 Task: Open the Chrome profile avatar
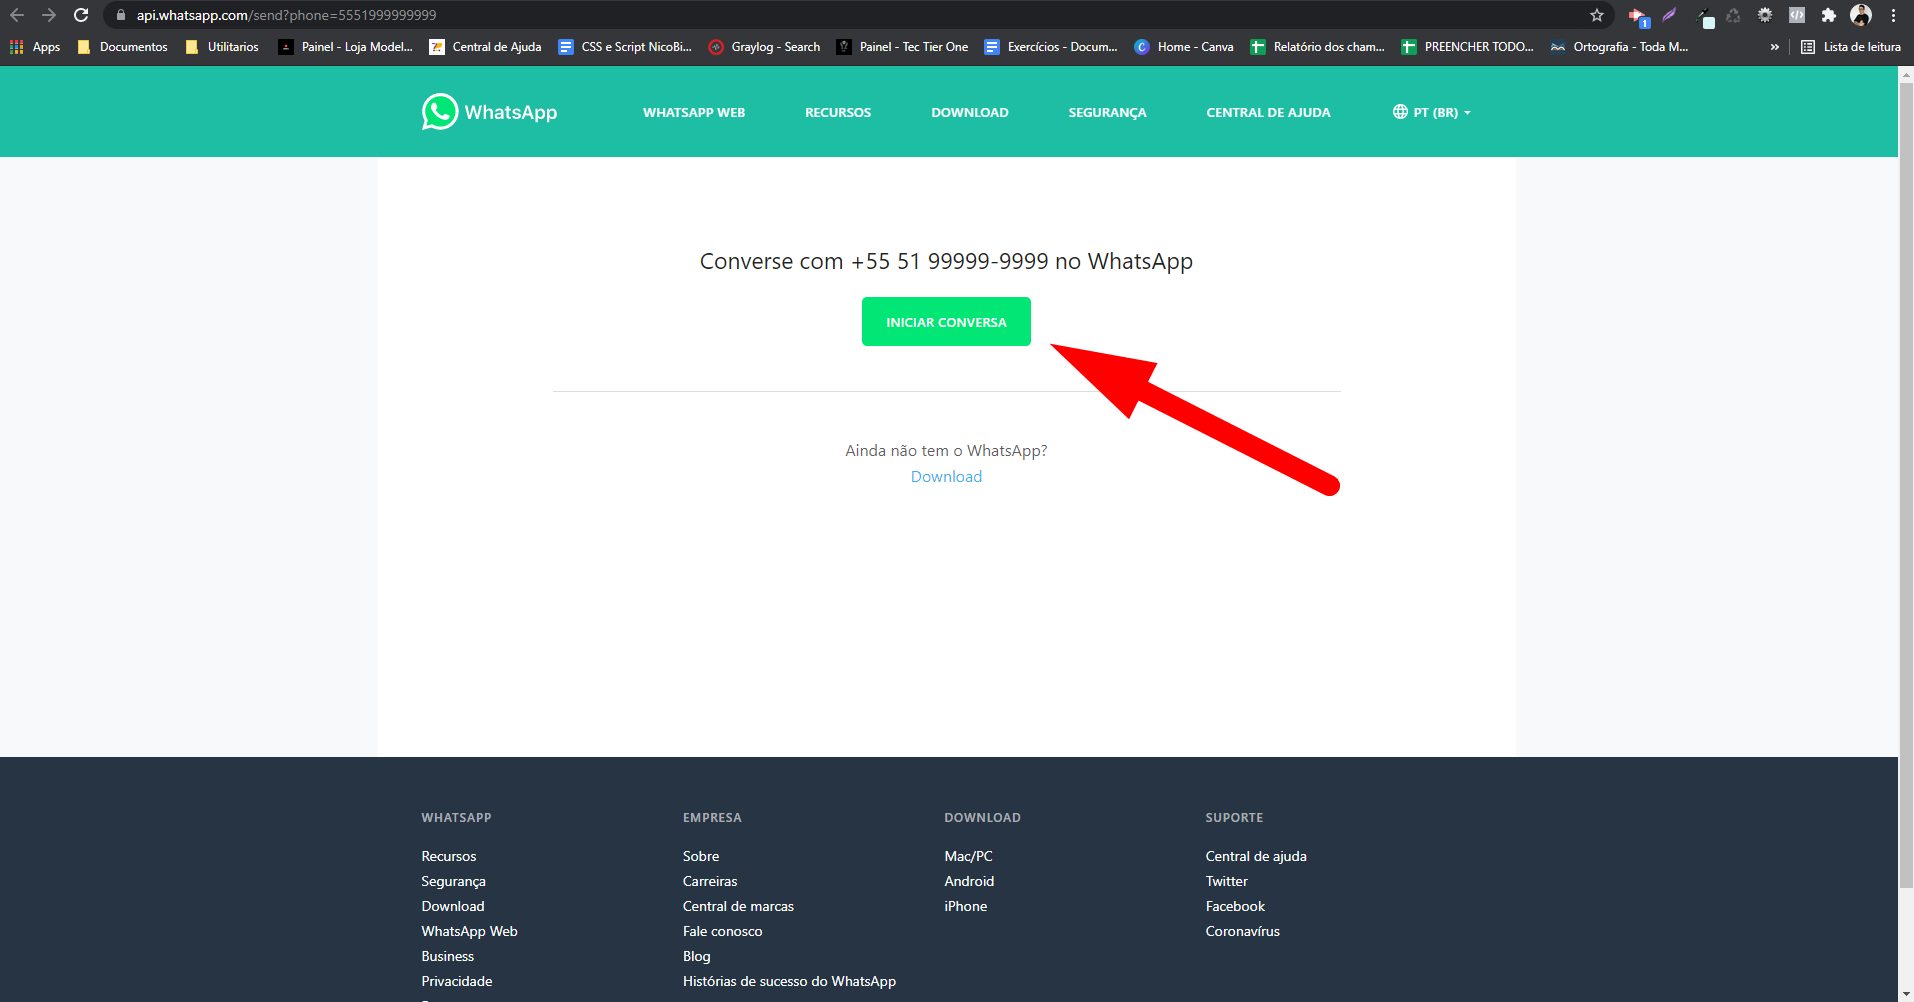click(x=1861, y=15)
